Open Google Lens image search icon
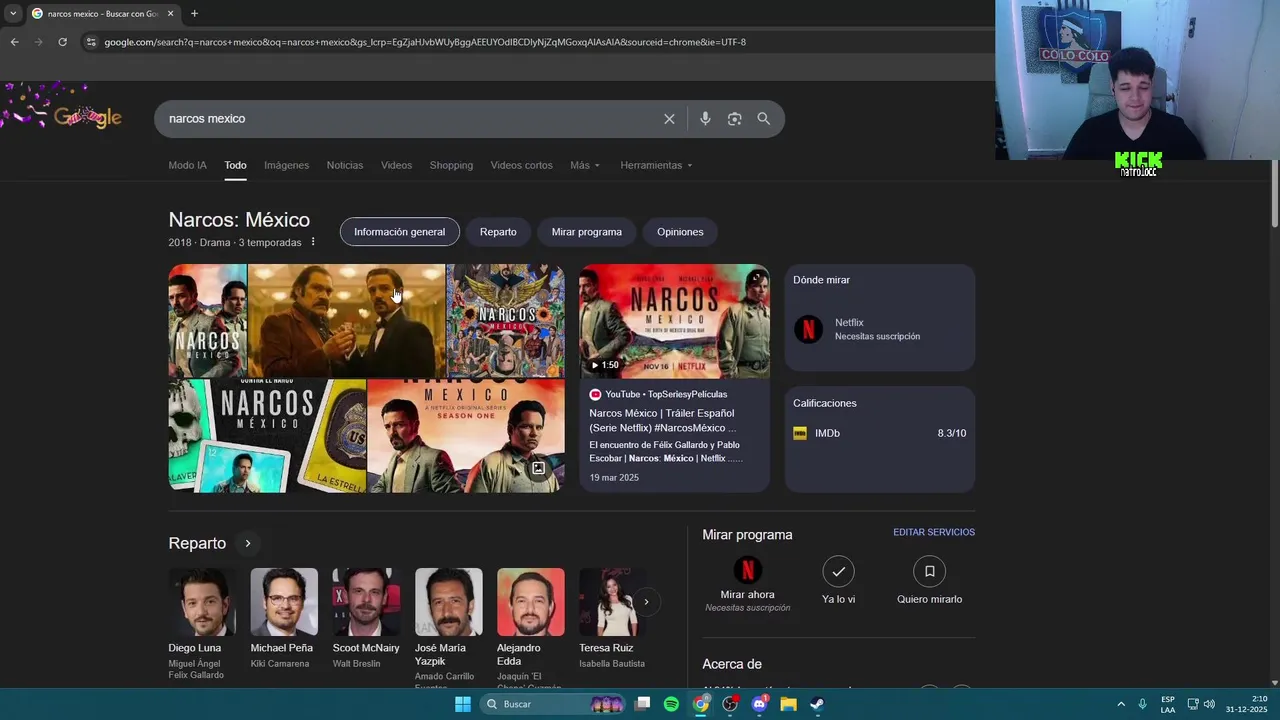This screenshot has width=1280, height=720. 734,119
